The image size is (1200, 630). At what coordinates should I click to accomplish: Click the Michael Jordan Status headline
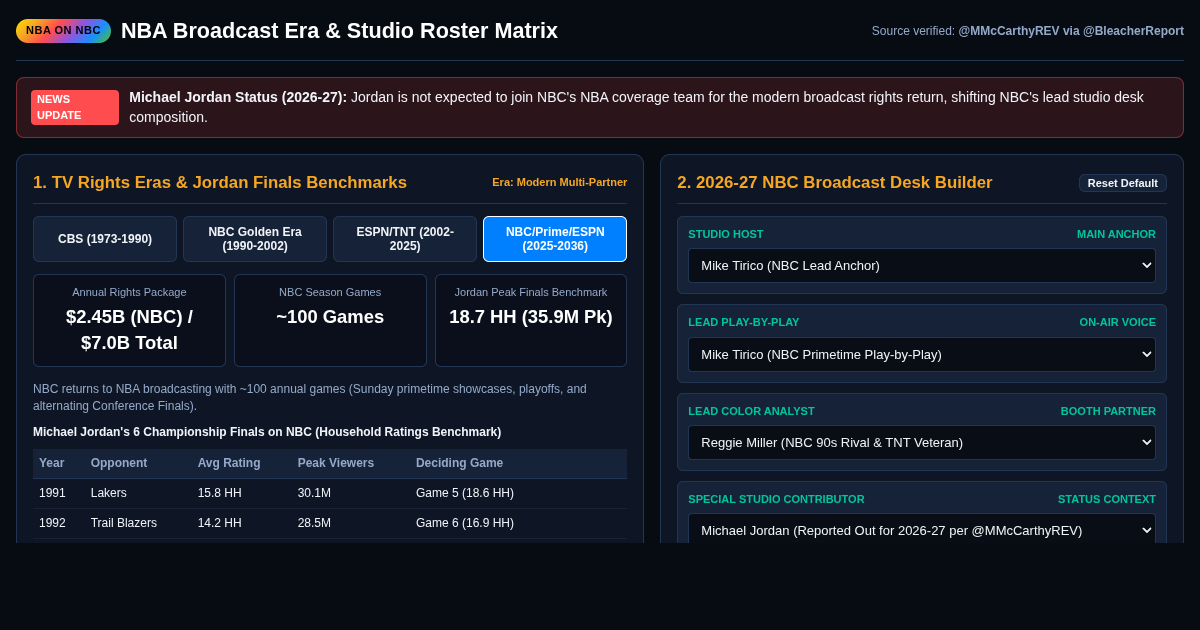point(238,97)
